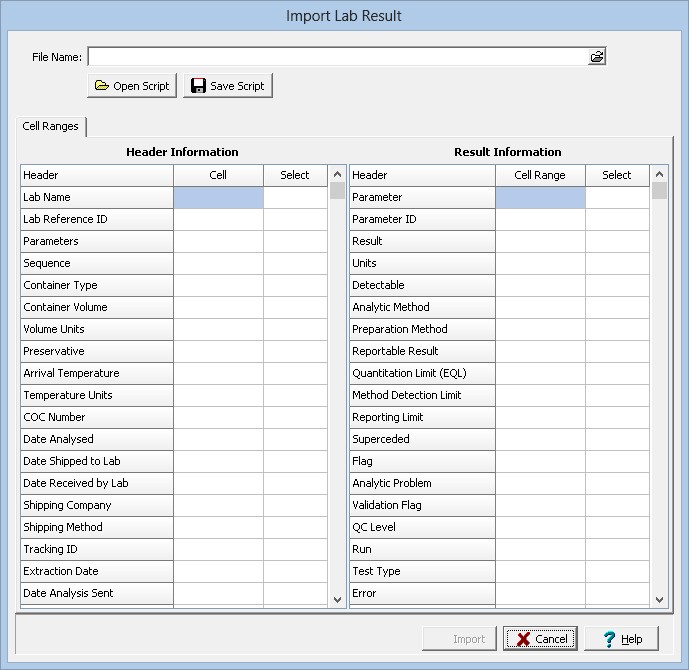Image resolution: width=689 pixels, height=670 pixels.
Task: Open Help for this dialog
Action: point(622,639)
